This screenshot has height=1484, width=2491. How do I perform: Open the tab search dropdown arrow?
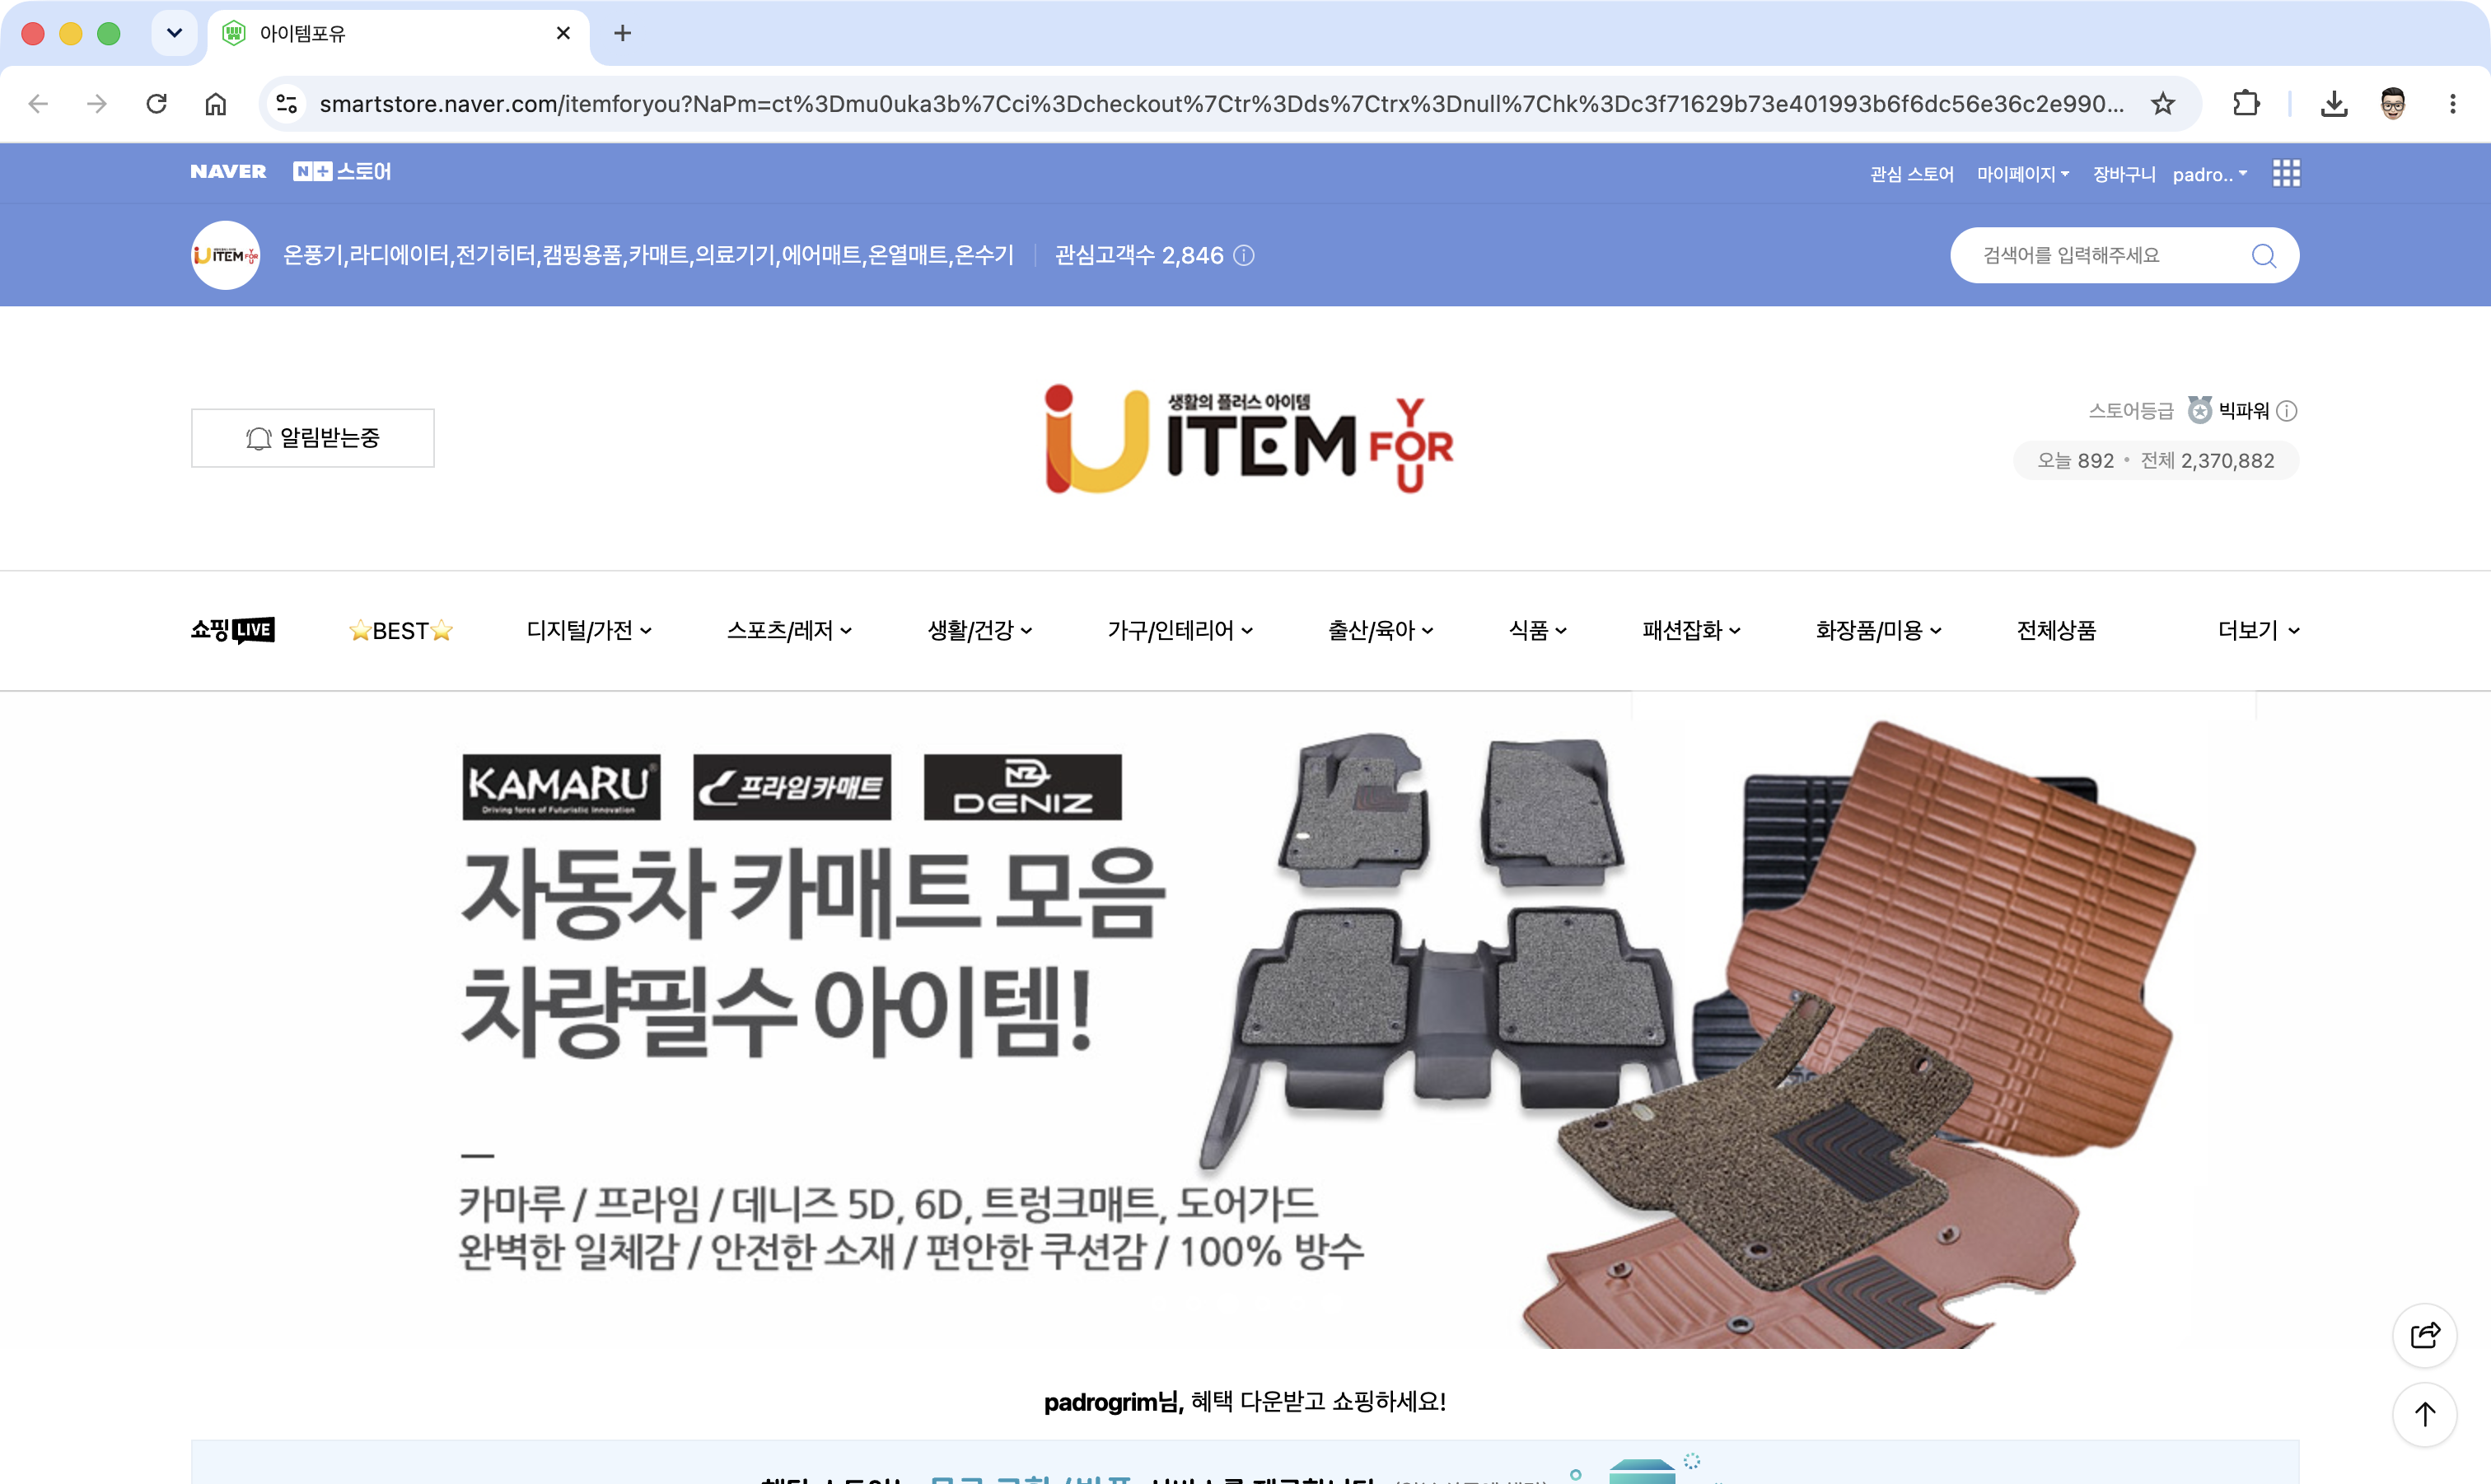click(174, 33)
